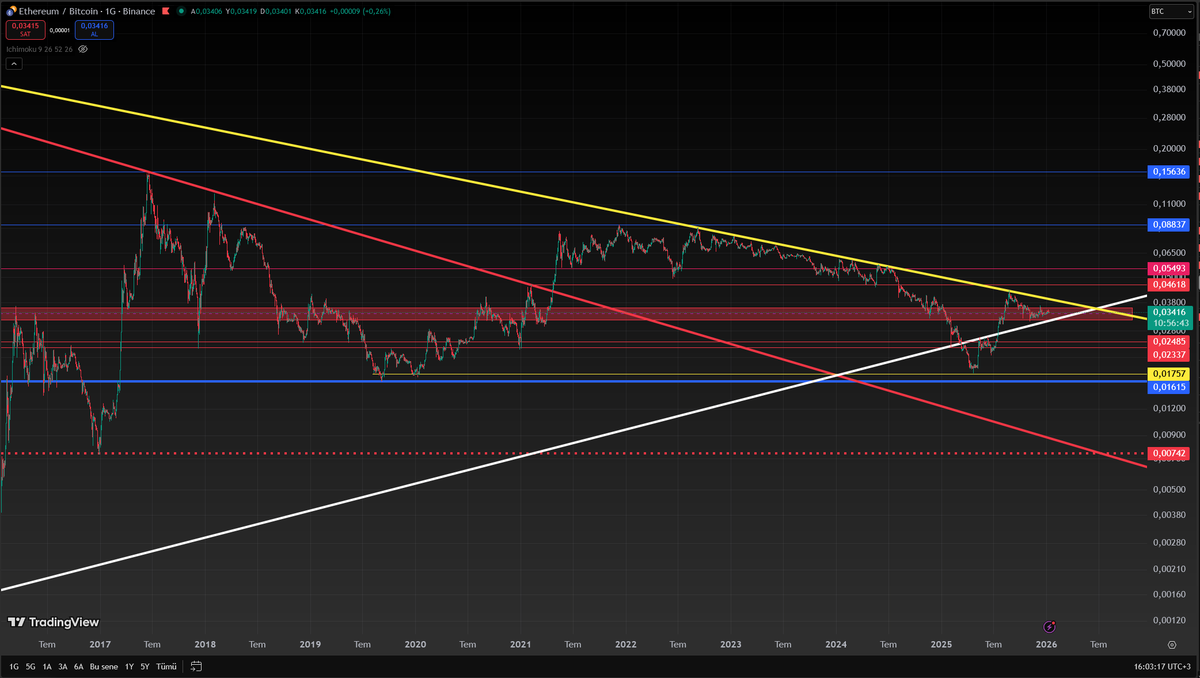The width and height of the screenshot is (1200, 678).
Task: Click the 16:03:17 UTC+3 timezone button
Action: 1163,666
